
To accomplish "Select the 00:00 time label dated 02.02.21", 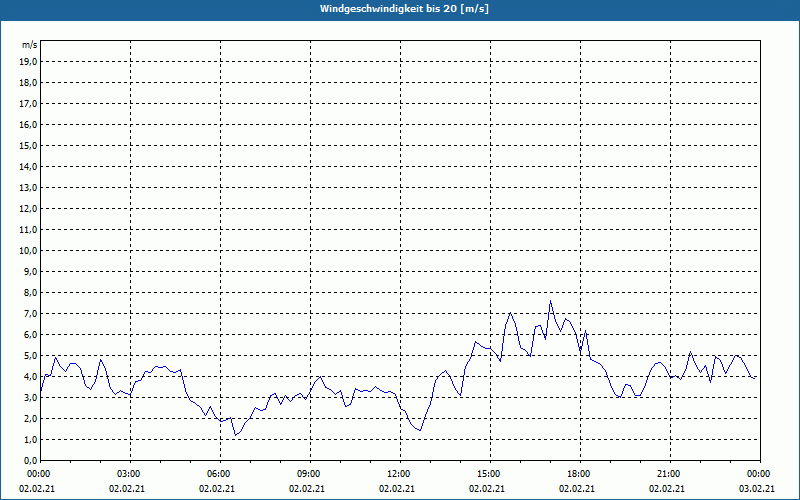I will [x=37, y=474].
